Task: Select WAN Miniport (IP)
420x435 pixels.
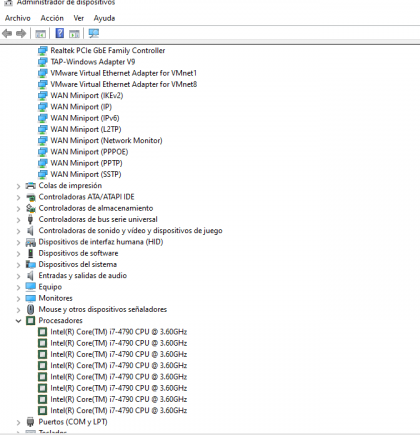Action: [81, 107]
